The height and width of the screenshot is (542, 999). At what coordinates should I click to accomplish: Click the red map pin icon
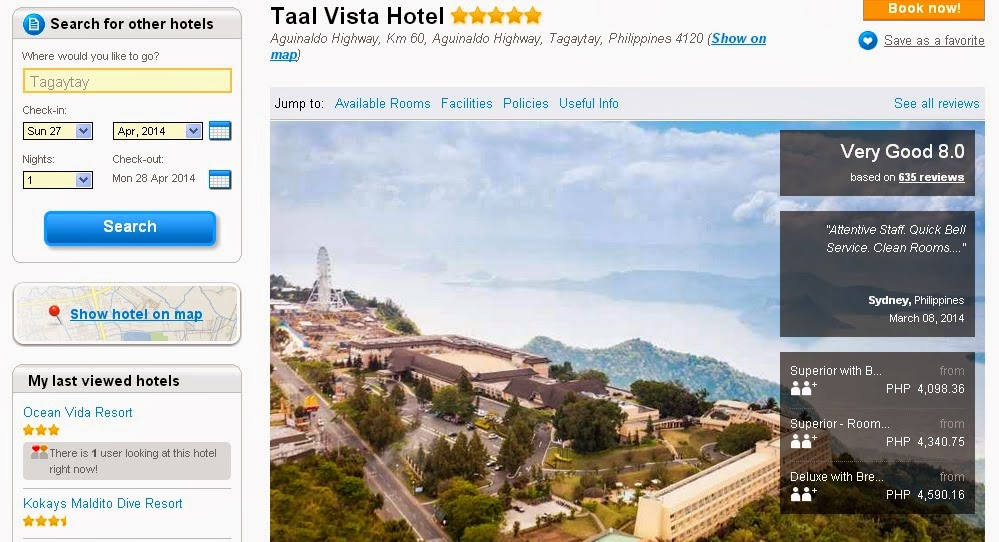55,313
